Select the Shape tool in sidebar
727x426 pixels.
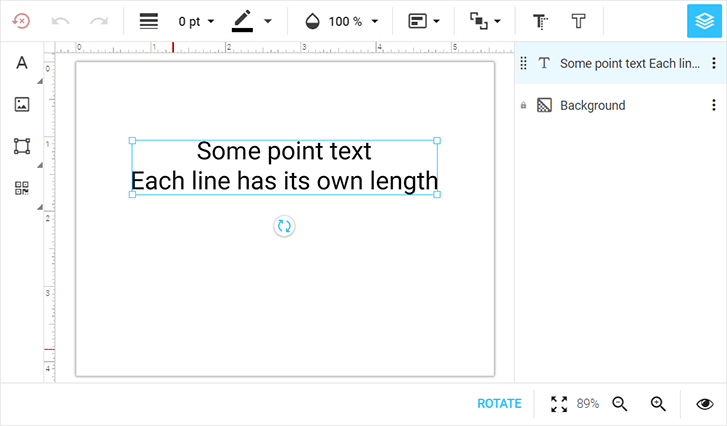click(22, 146)
